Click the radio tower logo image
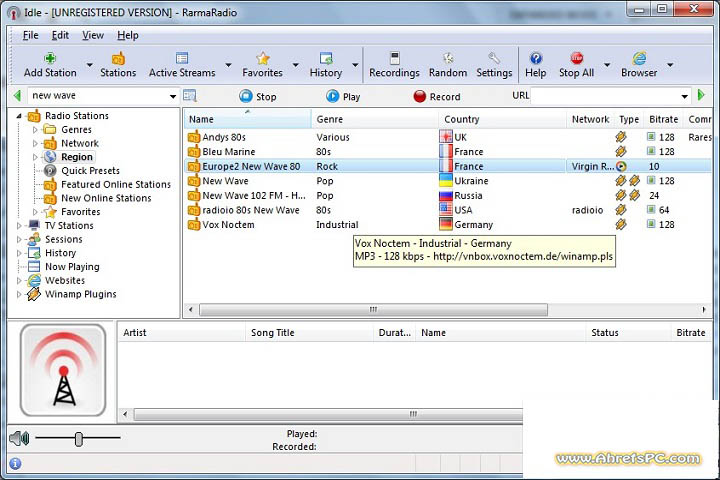 63,370
